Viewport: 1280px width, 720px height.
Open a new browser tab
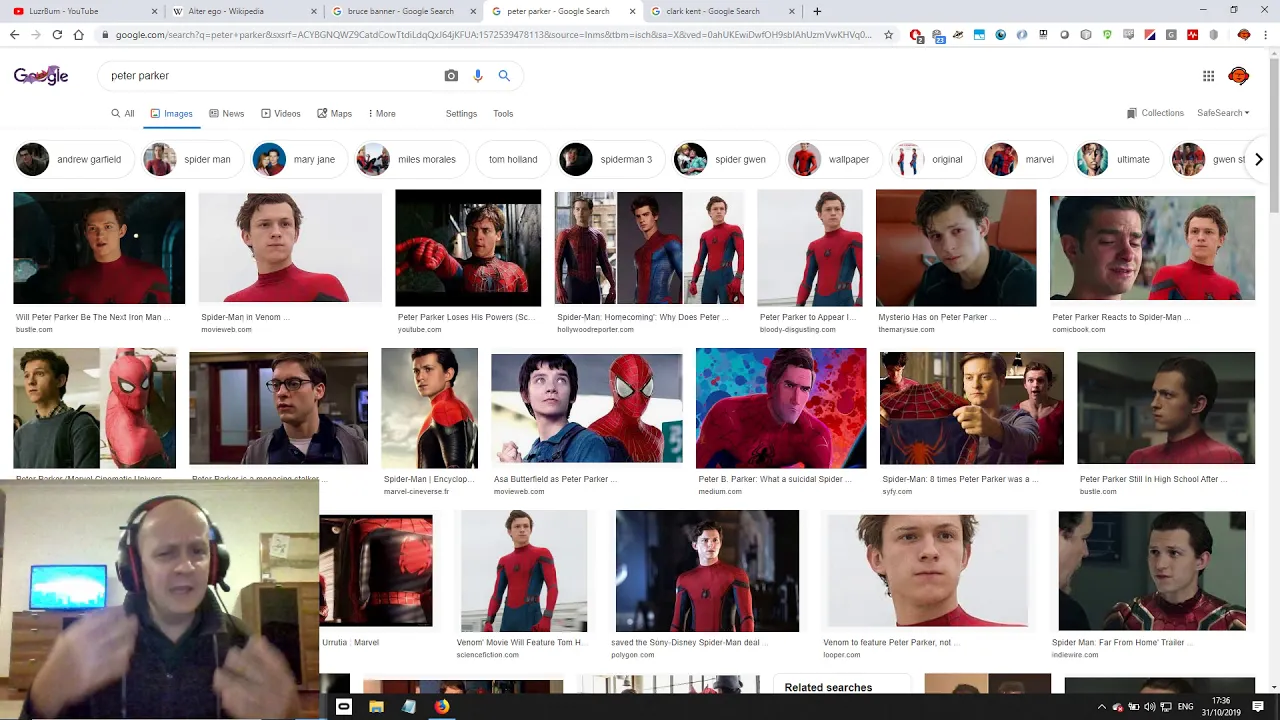(817, 11)
